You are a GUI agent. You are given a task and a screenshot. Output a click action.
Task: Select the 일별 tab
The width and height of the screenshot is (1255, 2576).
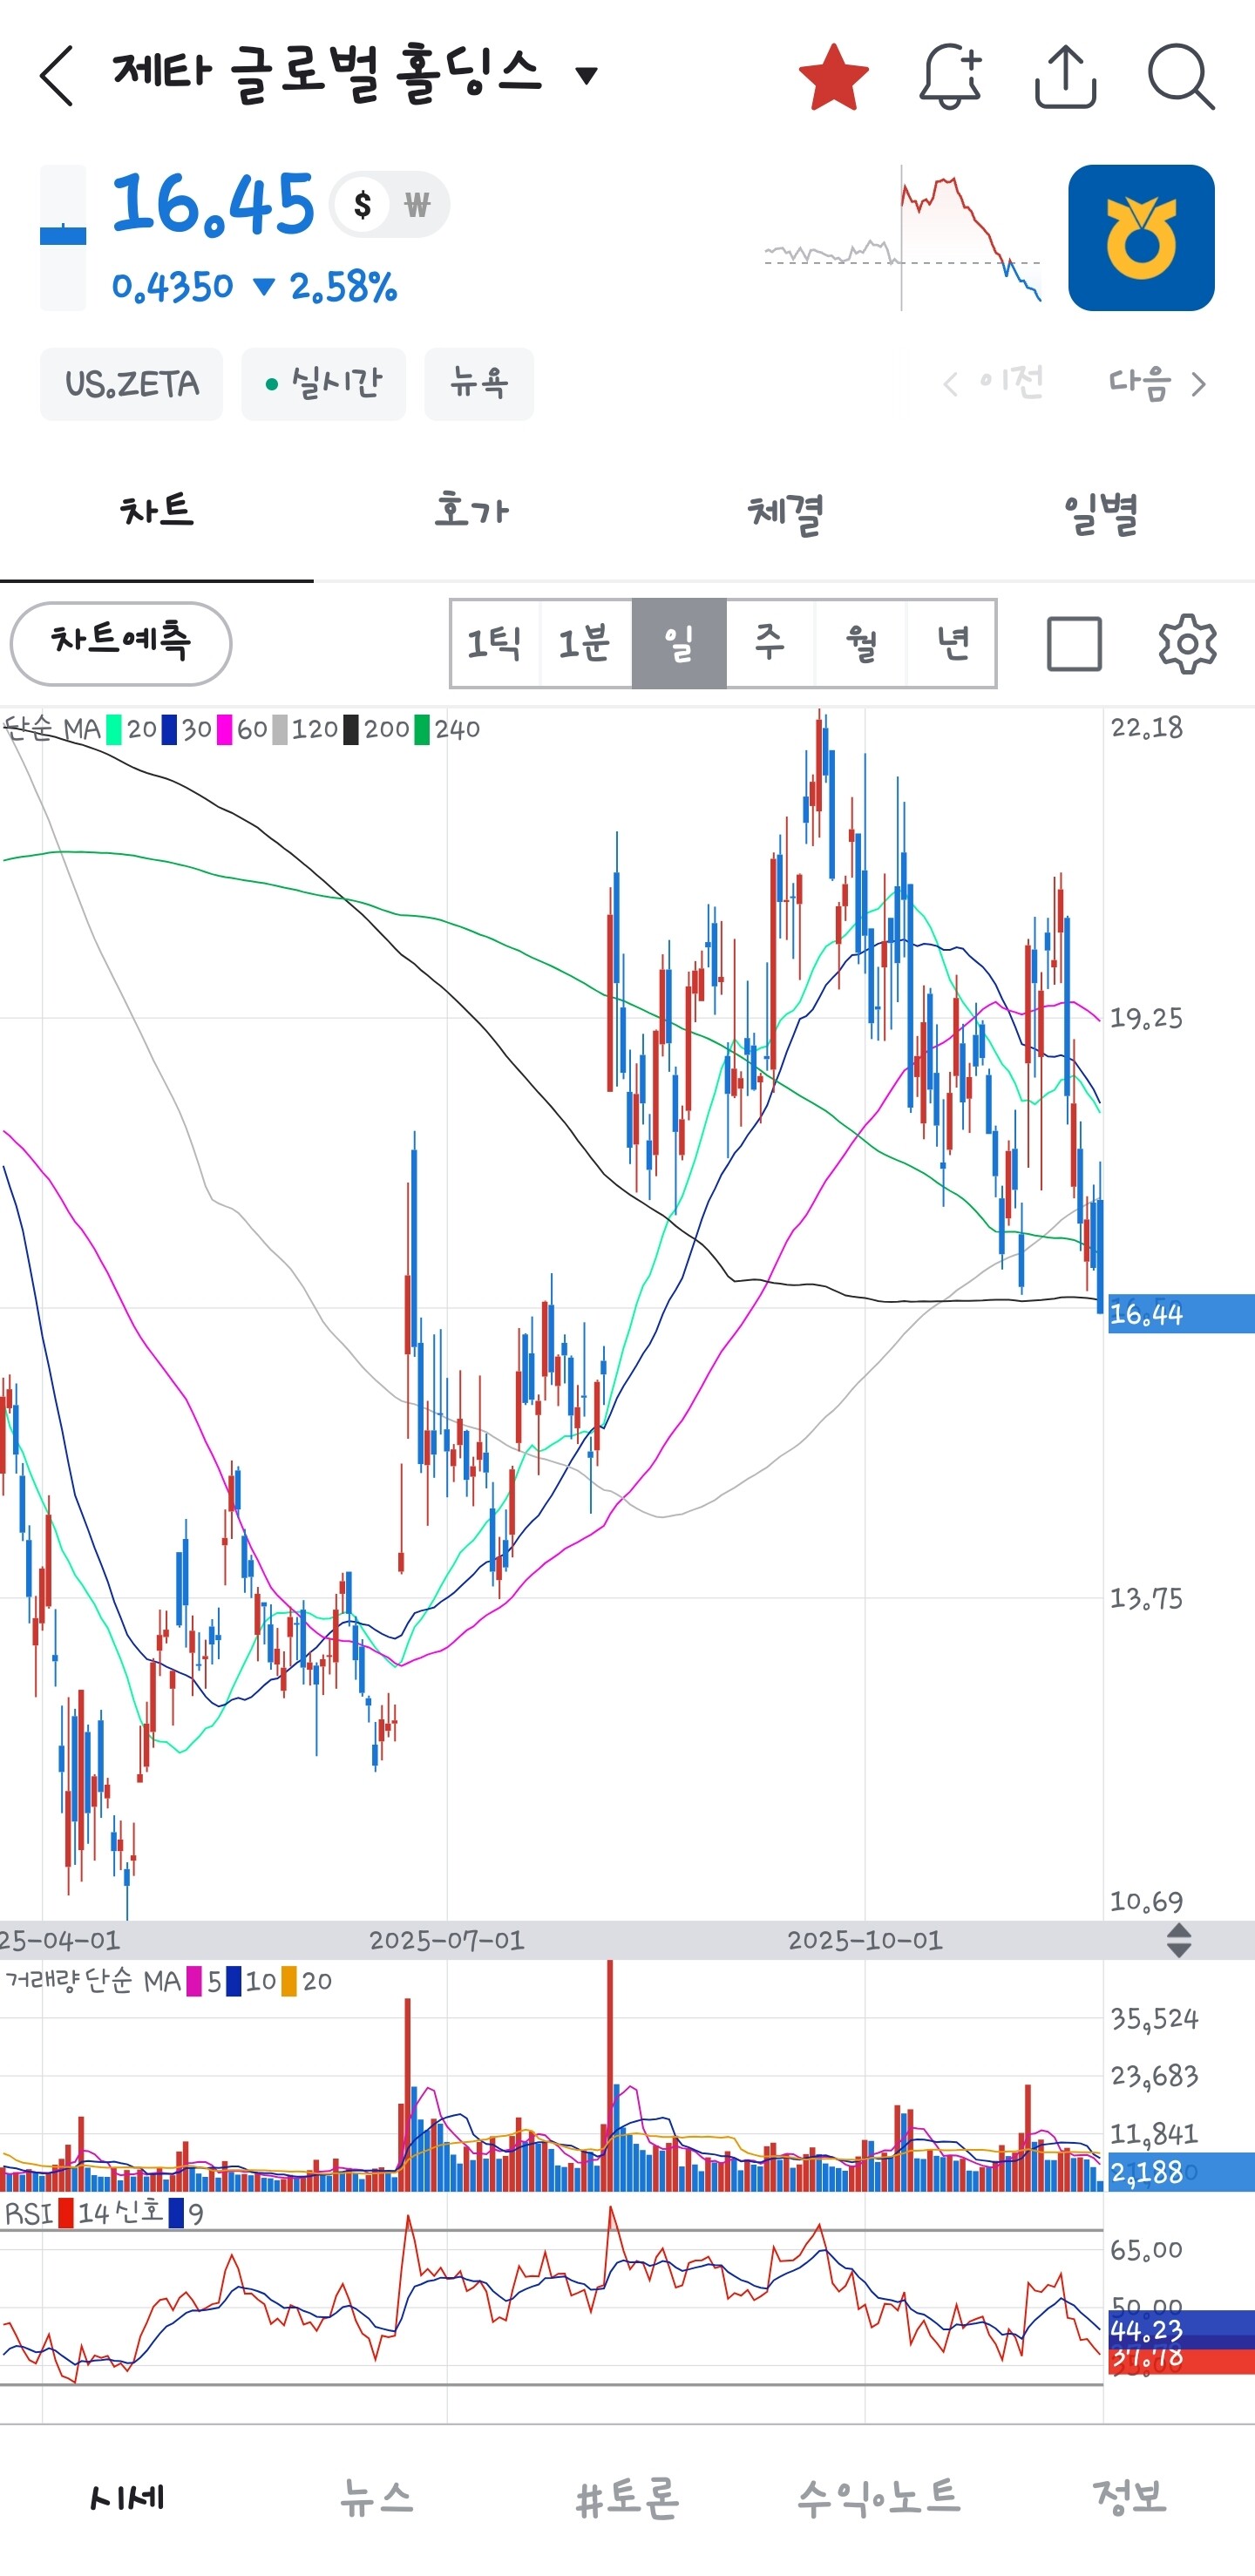click(x=1099, y=512)
